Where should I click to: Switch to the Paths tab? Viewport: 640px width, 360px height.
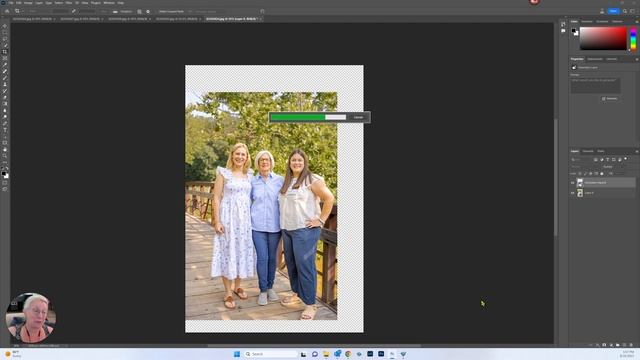pos(601,151)
